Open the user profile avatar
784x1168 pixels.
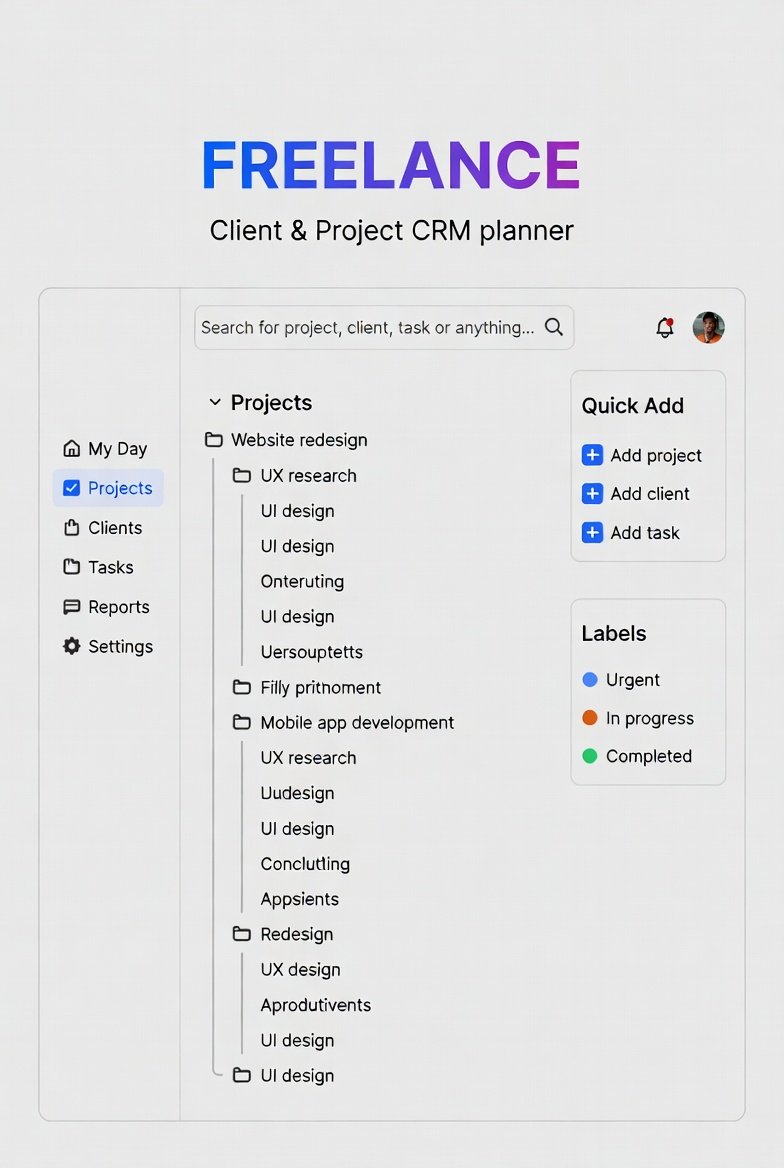[708, 327]
